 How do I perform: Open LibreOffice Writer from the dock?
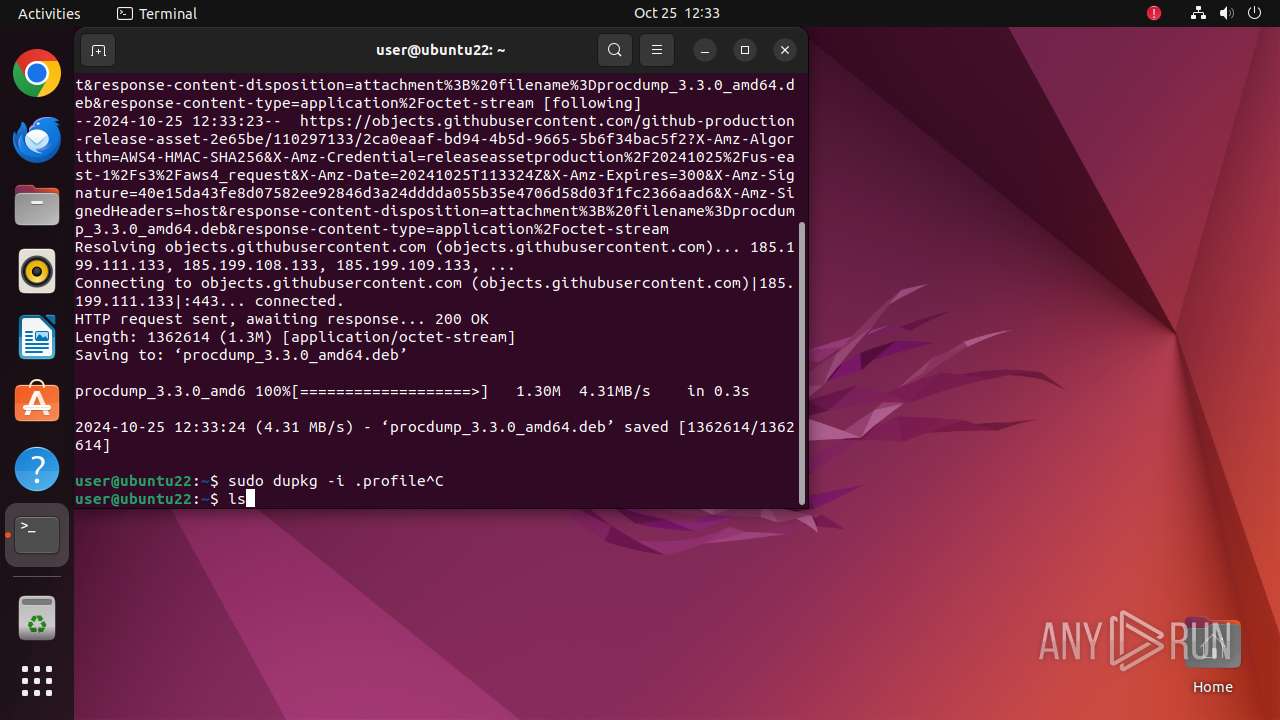click(37, 337)
